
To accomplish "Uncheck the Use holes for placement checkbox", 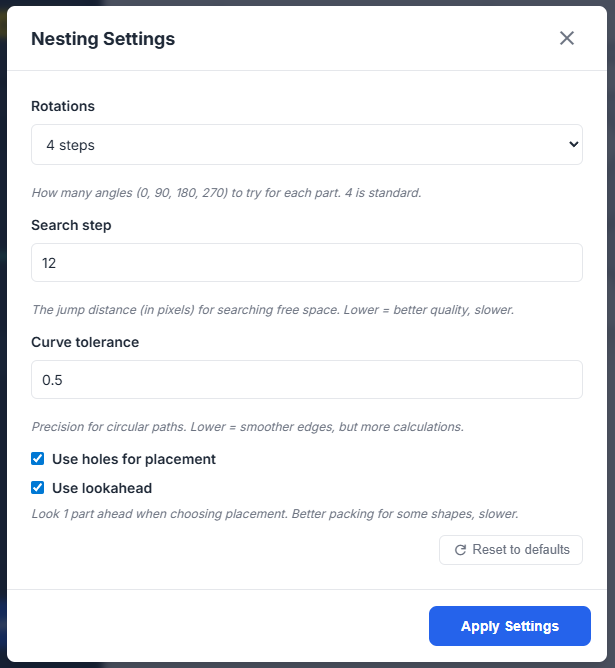I will [38, 459].
